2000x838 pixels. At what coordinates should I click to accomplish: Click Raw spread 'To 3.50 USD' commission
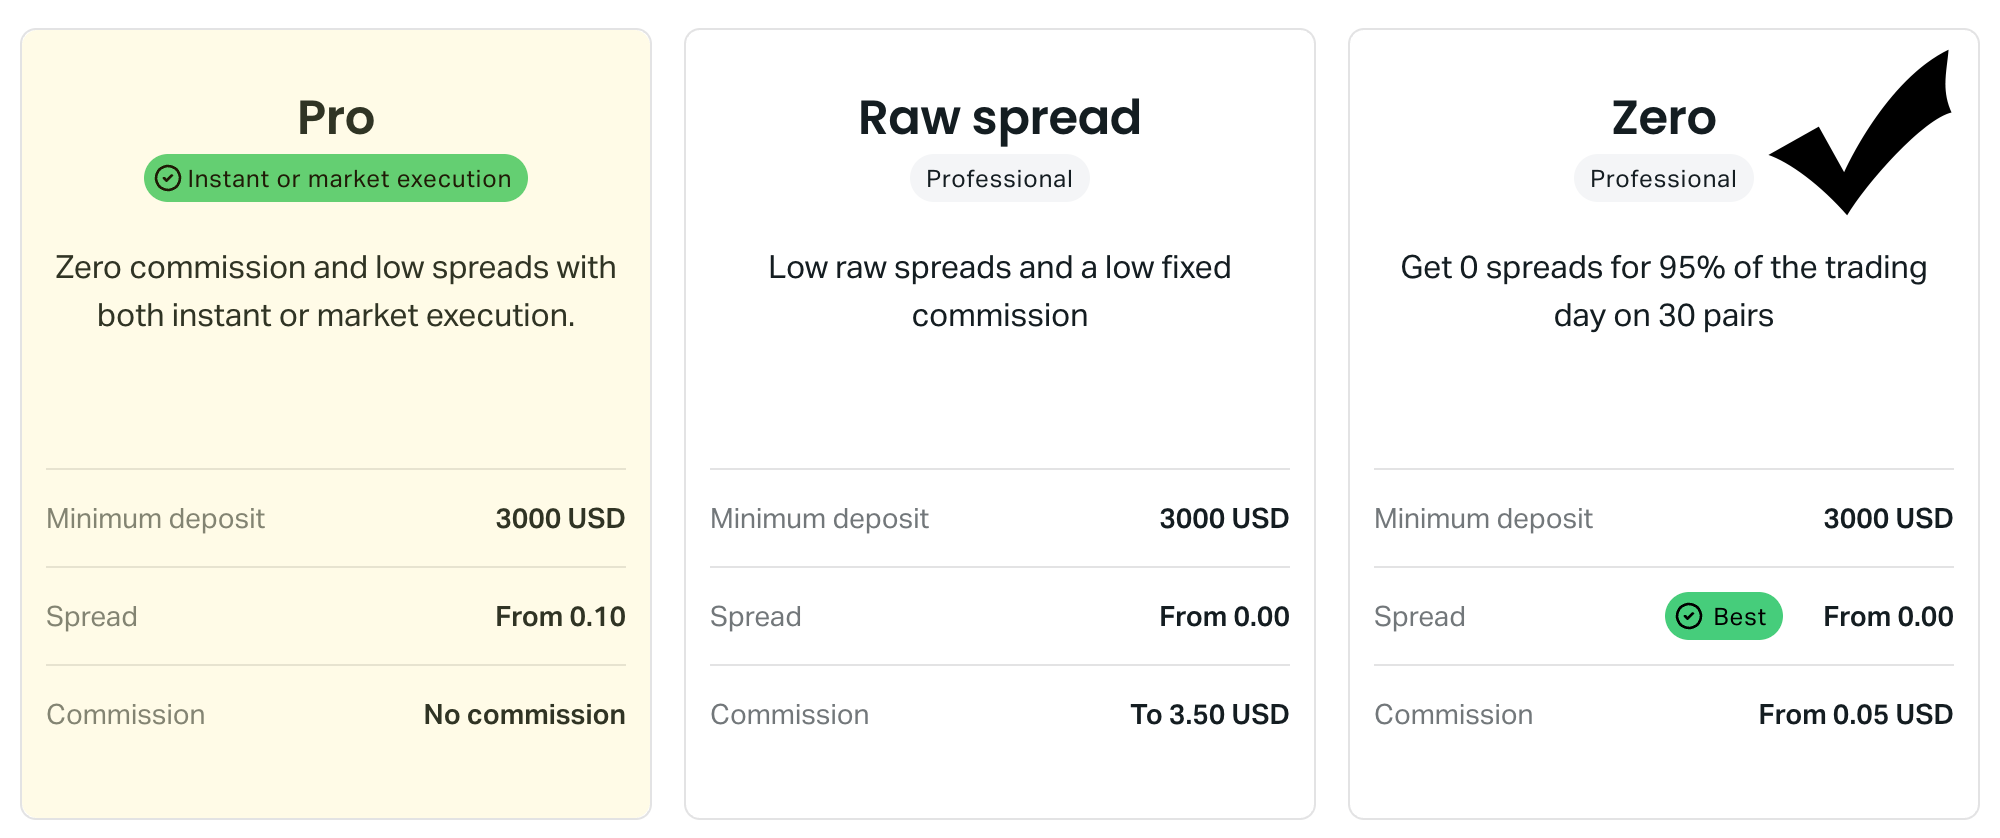click(x=1209, y=714)
